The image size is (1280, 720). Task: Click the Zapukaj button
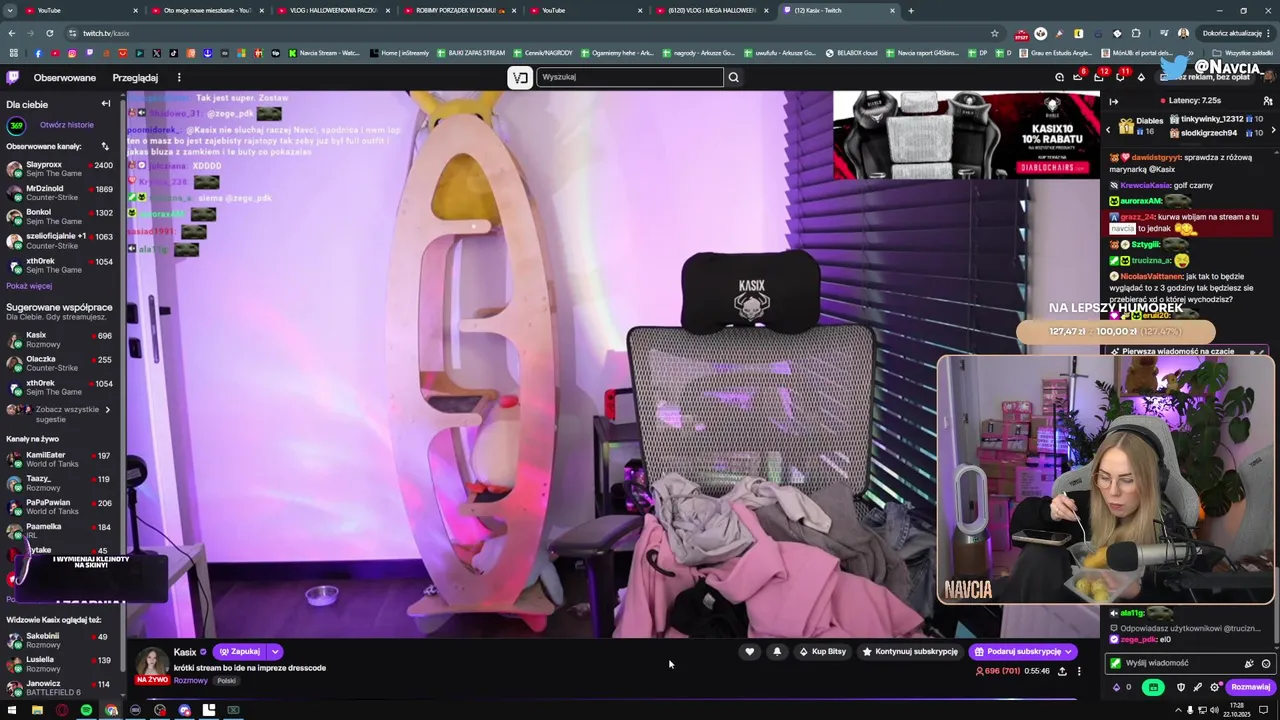pos(240,652)
